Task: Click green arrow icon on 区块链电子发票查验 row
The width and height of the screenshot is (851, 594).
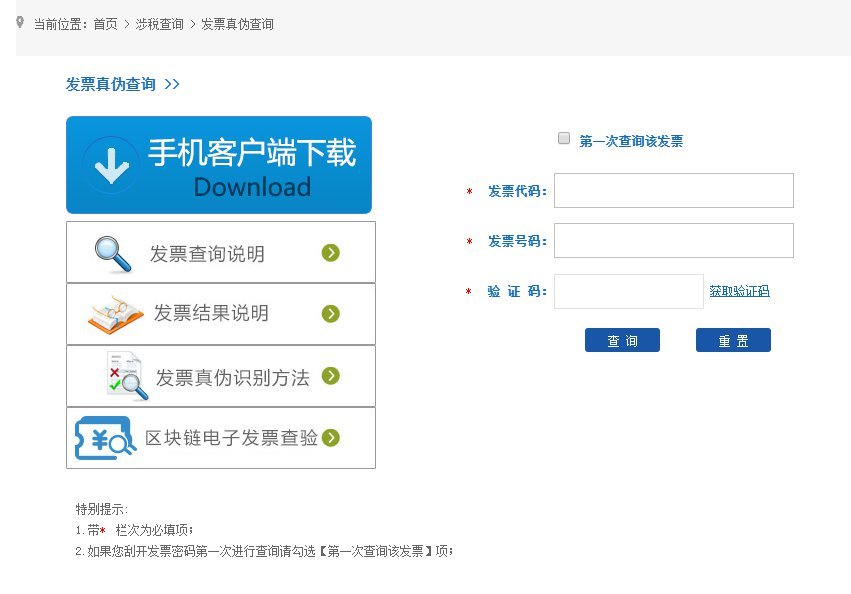Action: 331,437
